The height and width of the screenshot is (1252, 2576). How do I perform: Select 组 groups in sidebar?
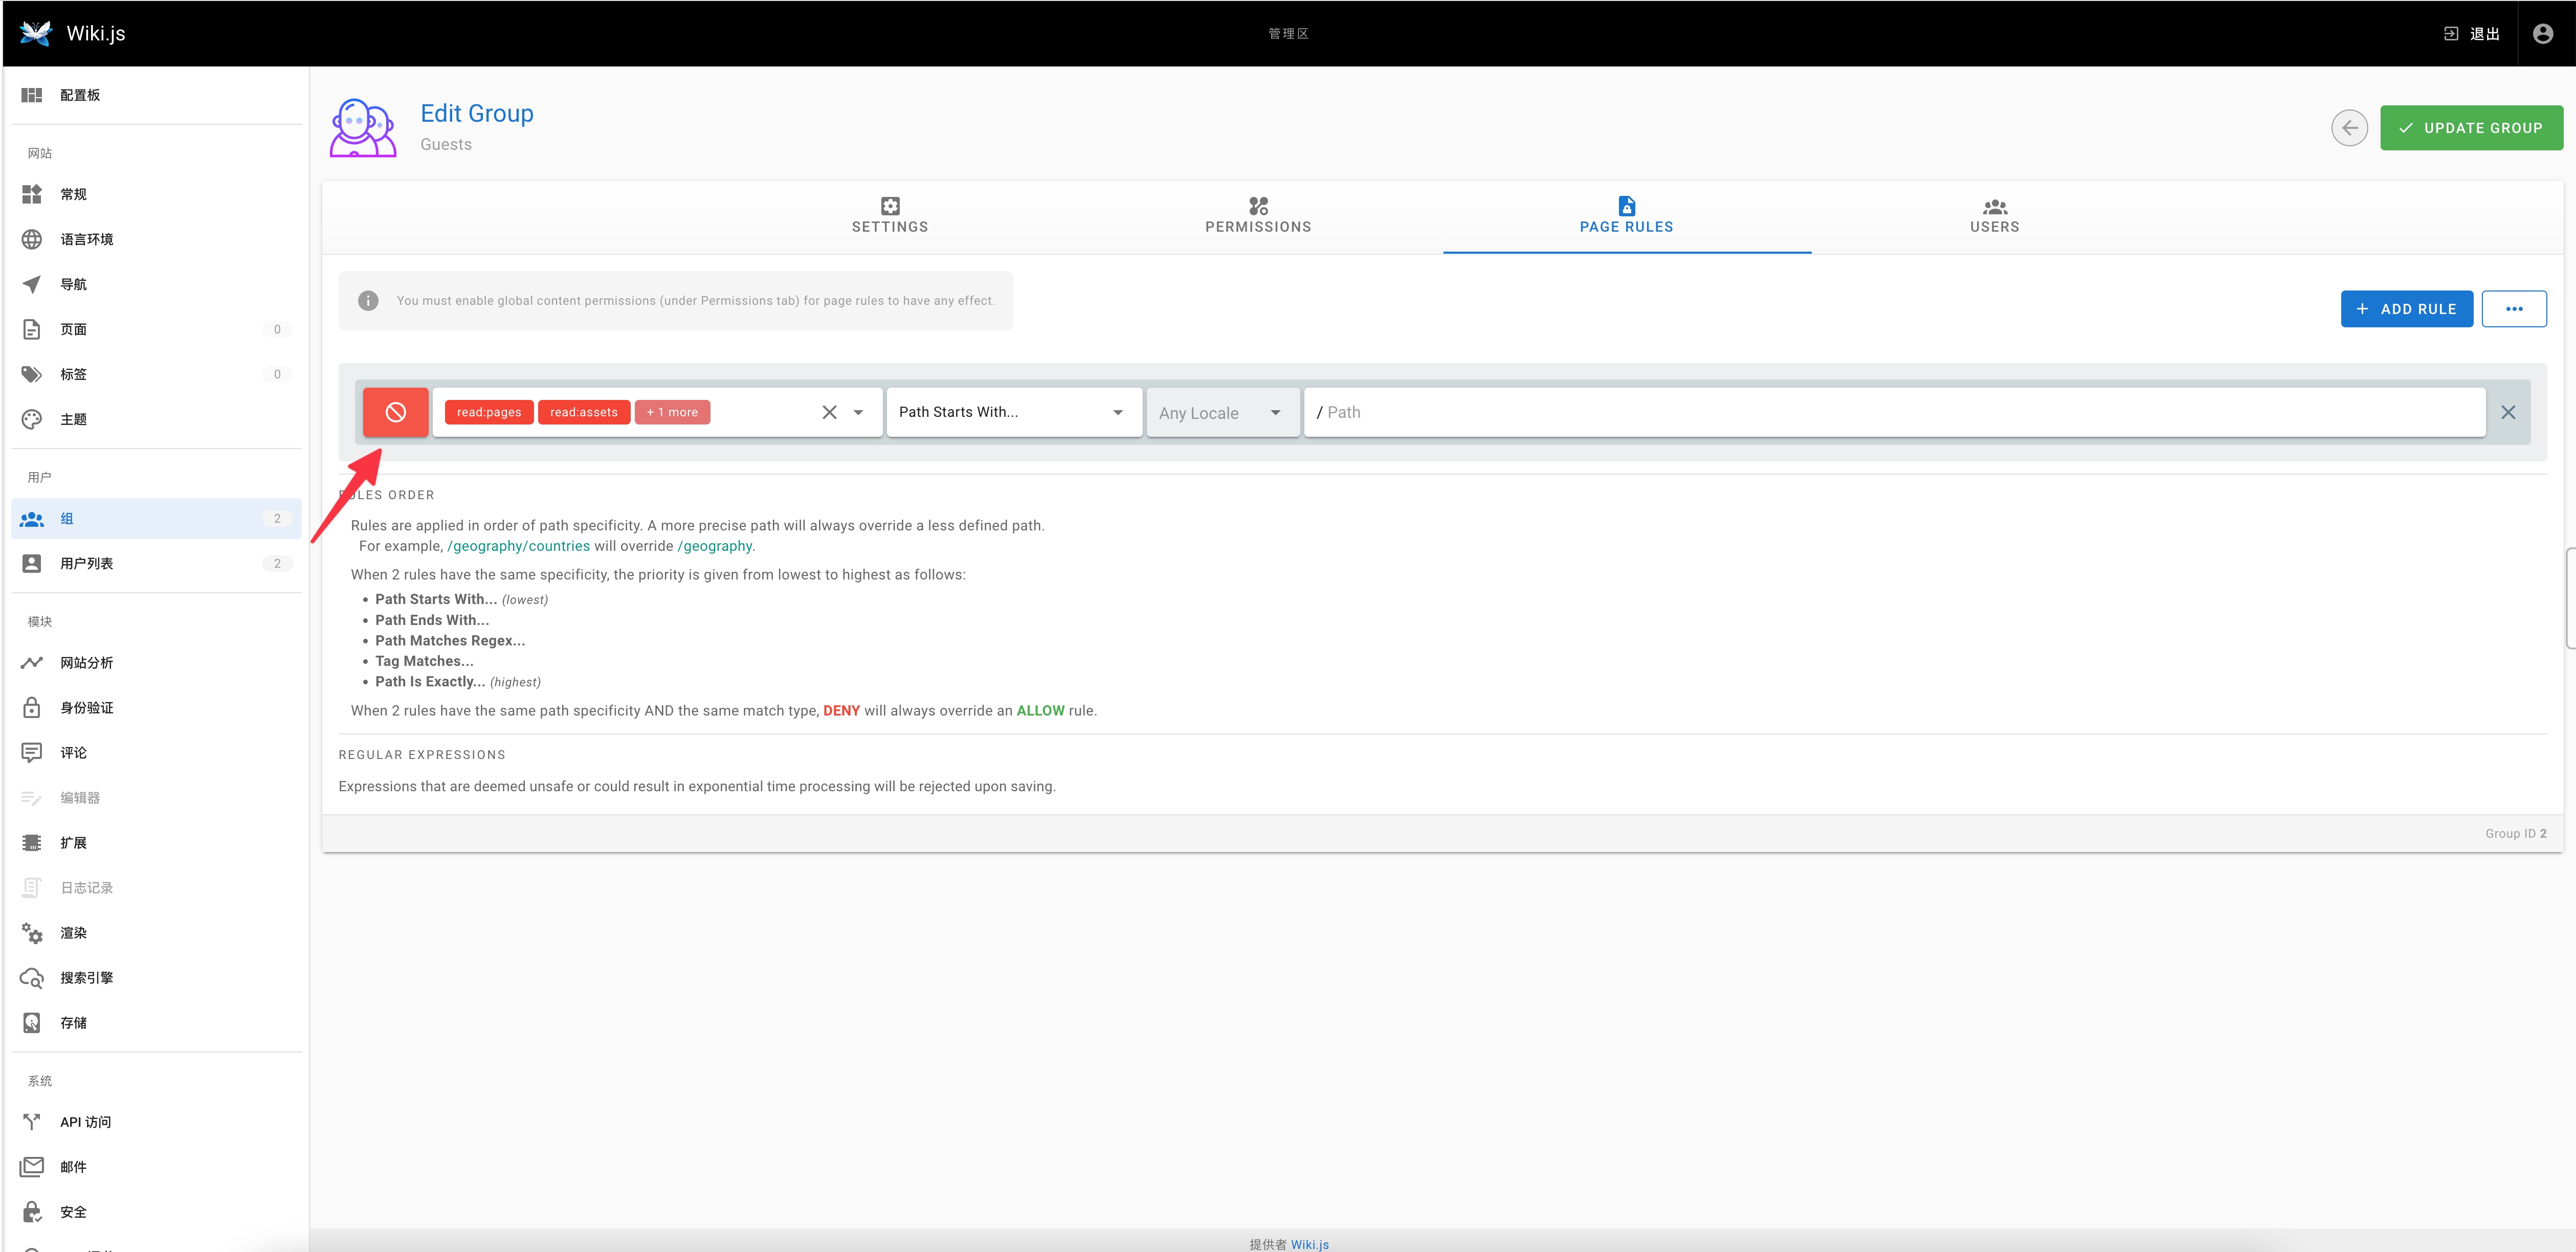click(156, 518)
